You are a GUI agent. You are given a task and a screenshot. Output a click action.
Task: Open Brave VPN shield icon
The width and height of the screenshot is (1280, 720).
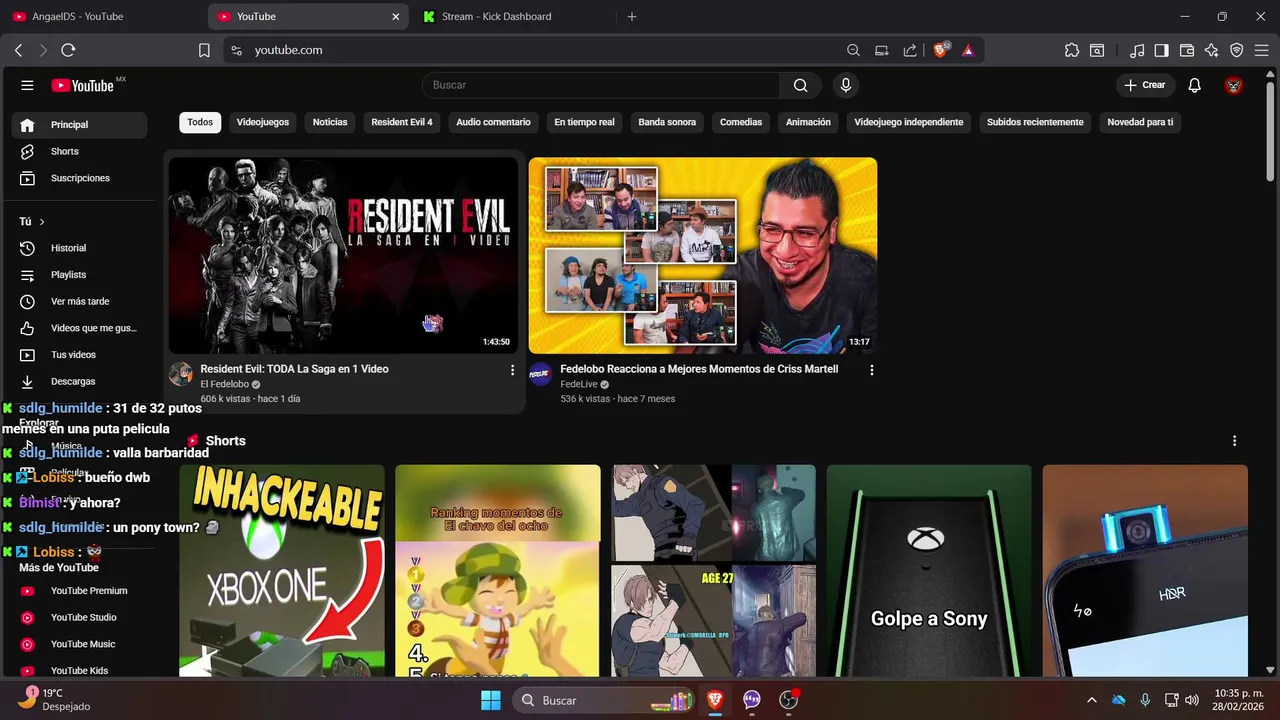point(1237,50)
